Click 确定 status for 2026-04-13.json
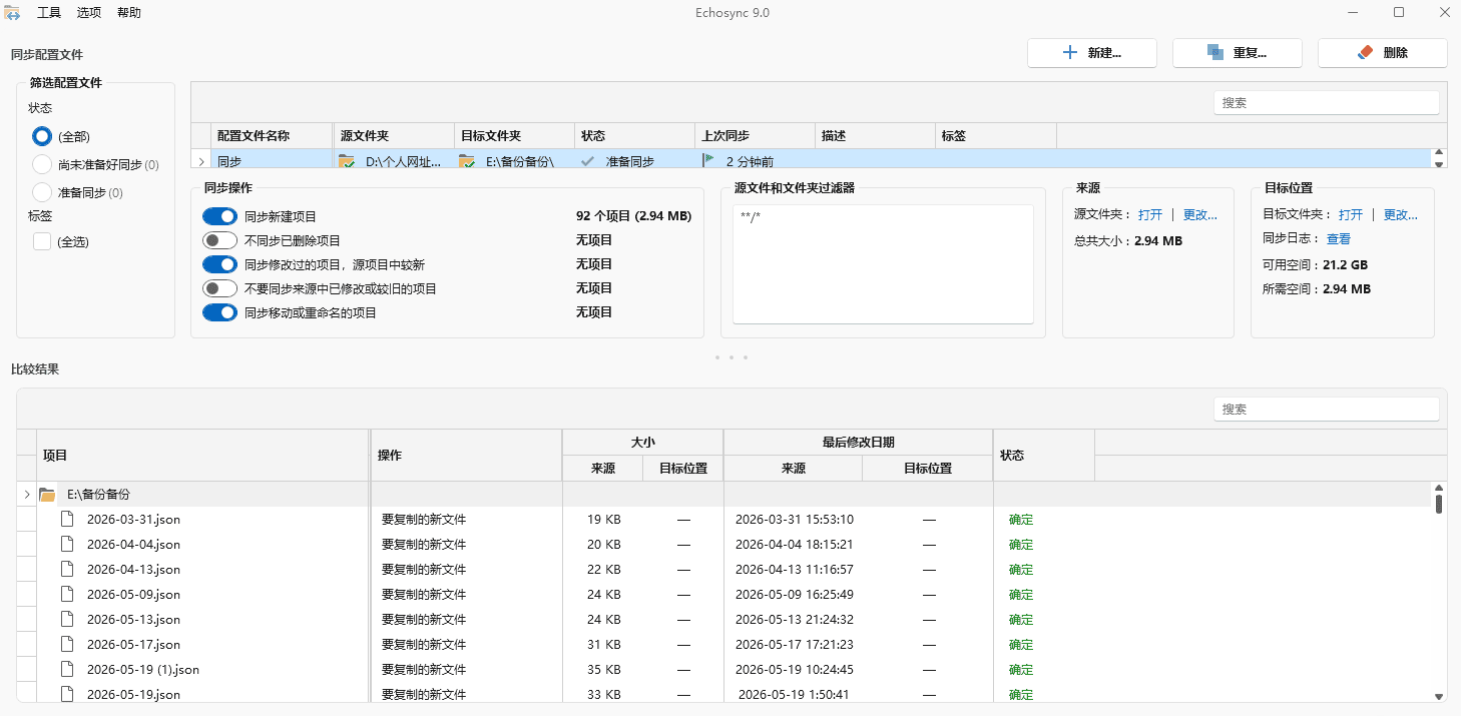This screenshot has height=716, width=1461. tap(1021, 569)
